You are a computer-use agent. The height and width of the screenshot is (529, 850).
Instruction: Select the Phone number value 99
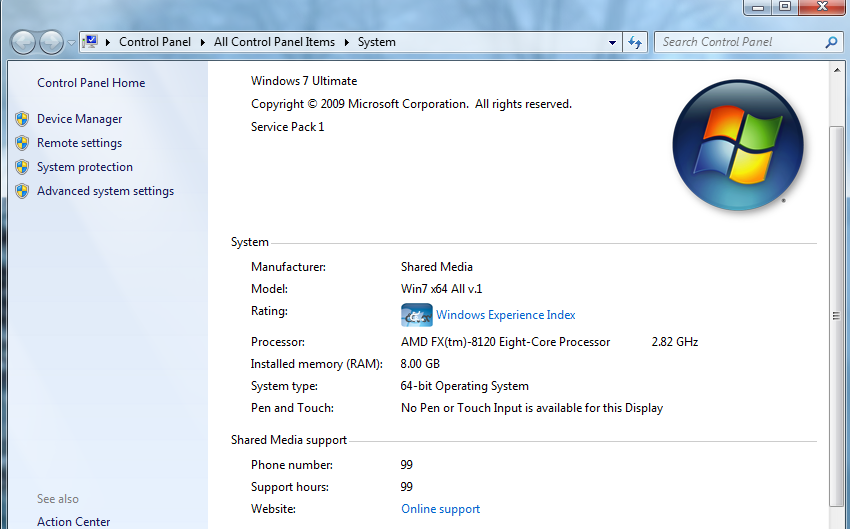[x=407, y=465]
